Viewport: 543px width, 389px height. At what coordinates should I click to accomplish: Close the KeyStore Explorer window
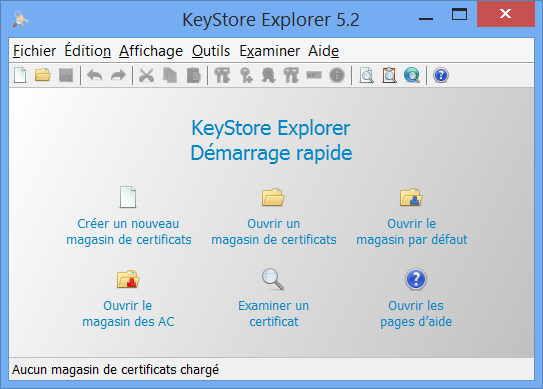click(x=506, y=14)
